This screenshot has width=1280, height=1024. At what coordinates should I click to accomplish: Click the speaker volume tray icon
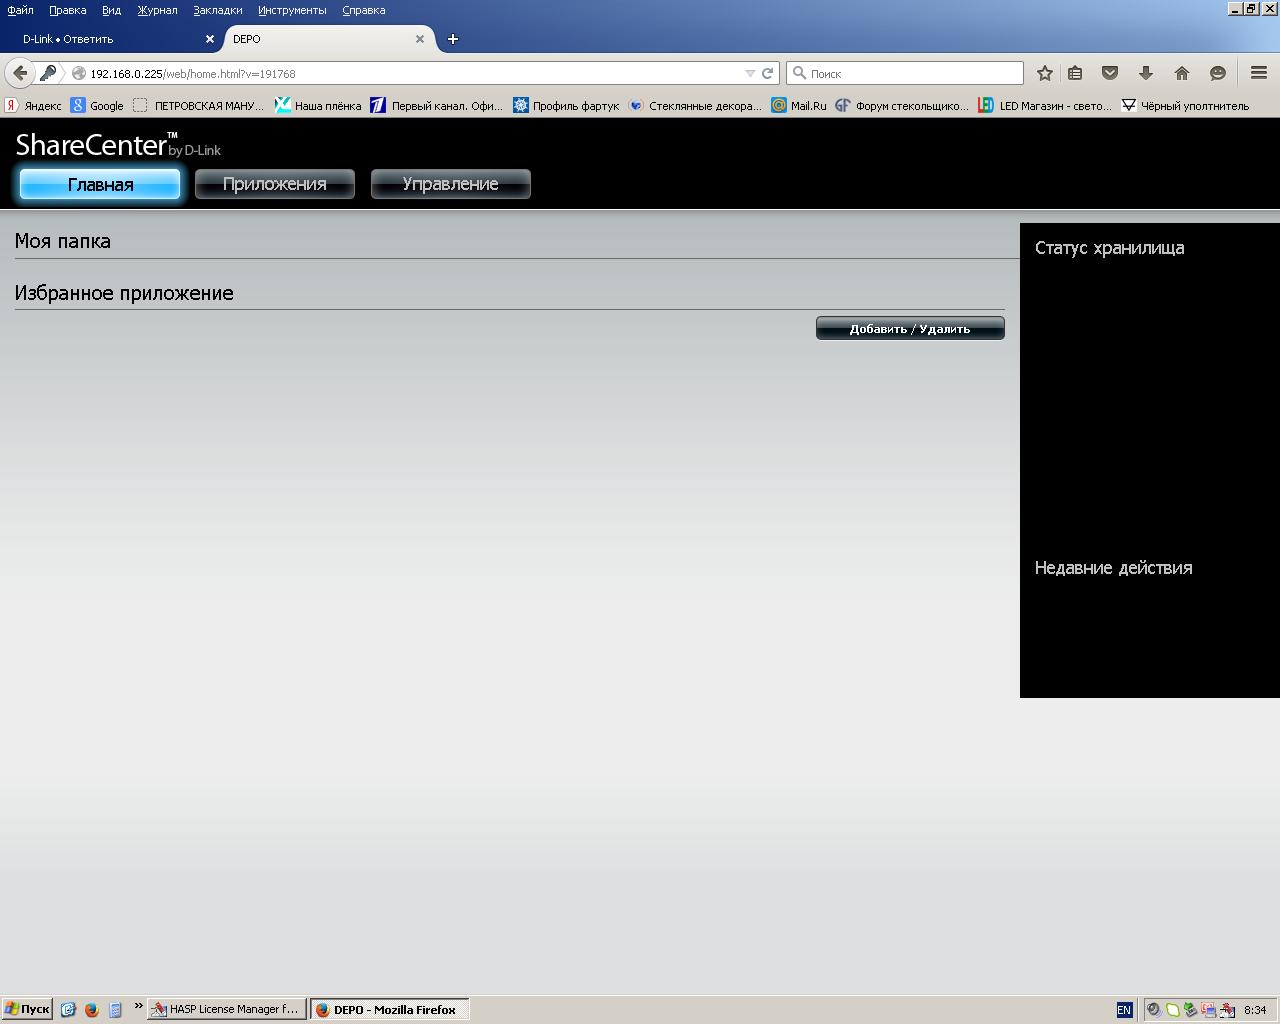[1153, 1010]
